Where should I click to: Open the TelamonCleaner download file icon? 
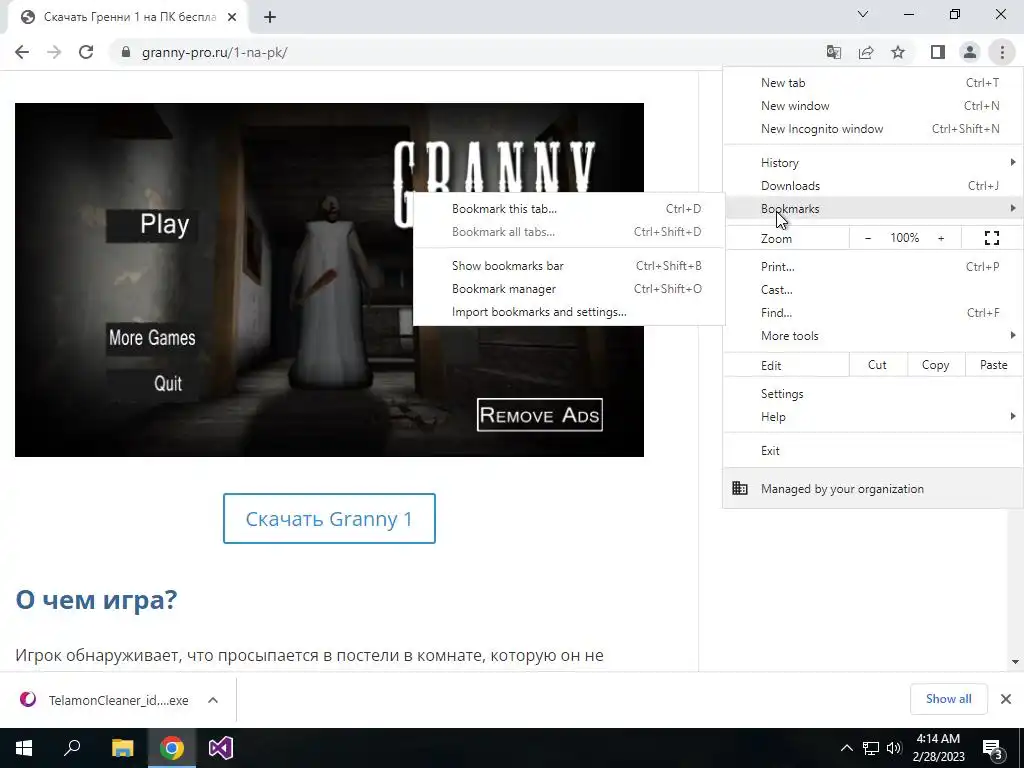click(28, 700)
